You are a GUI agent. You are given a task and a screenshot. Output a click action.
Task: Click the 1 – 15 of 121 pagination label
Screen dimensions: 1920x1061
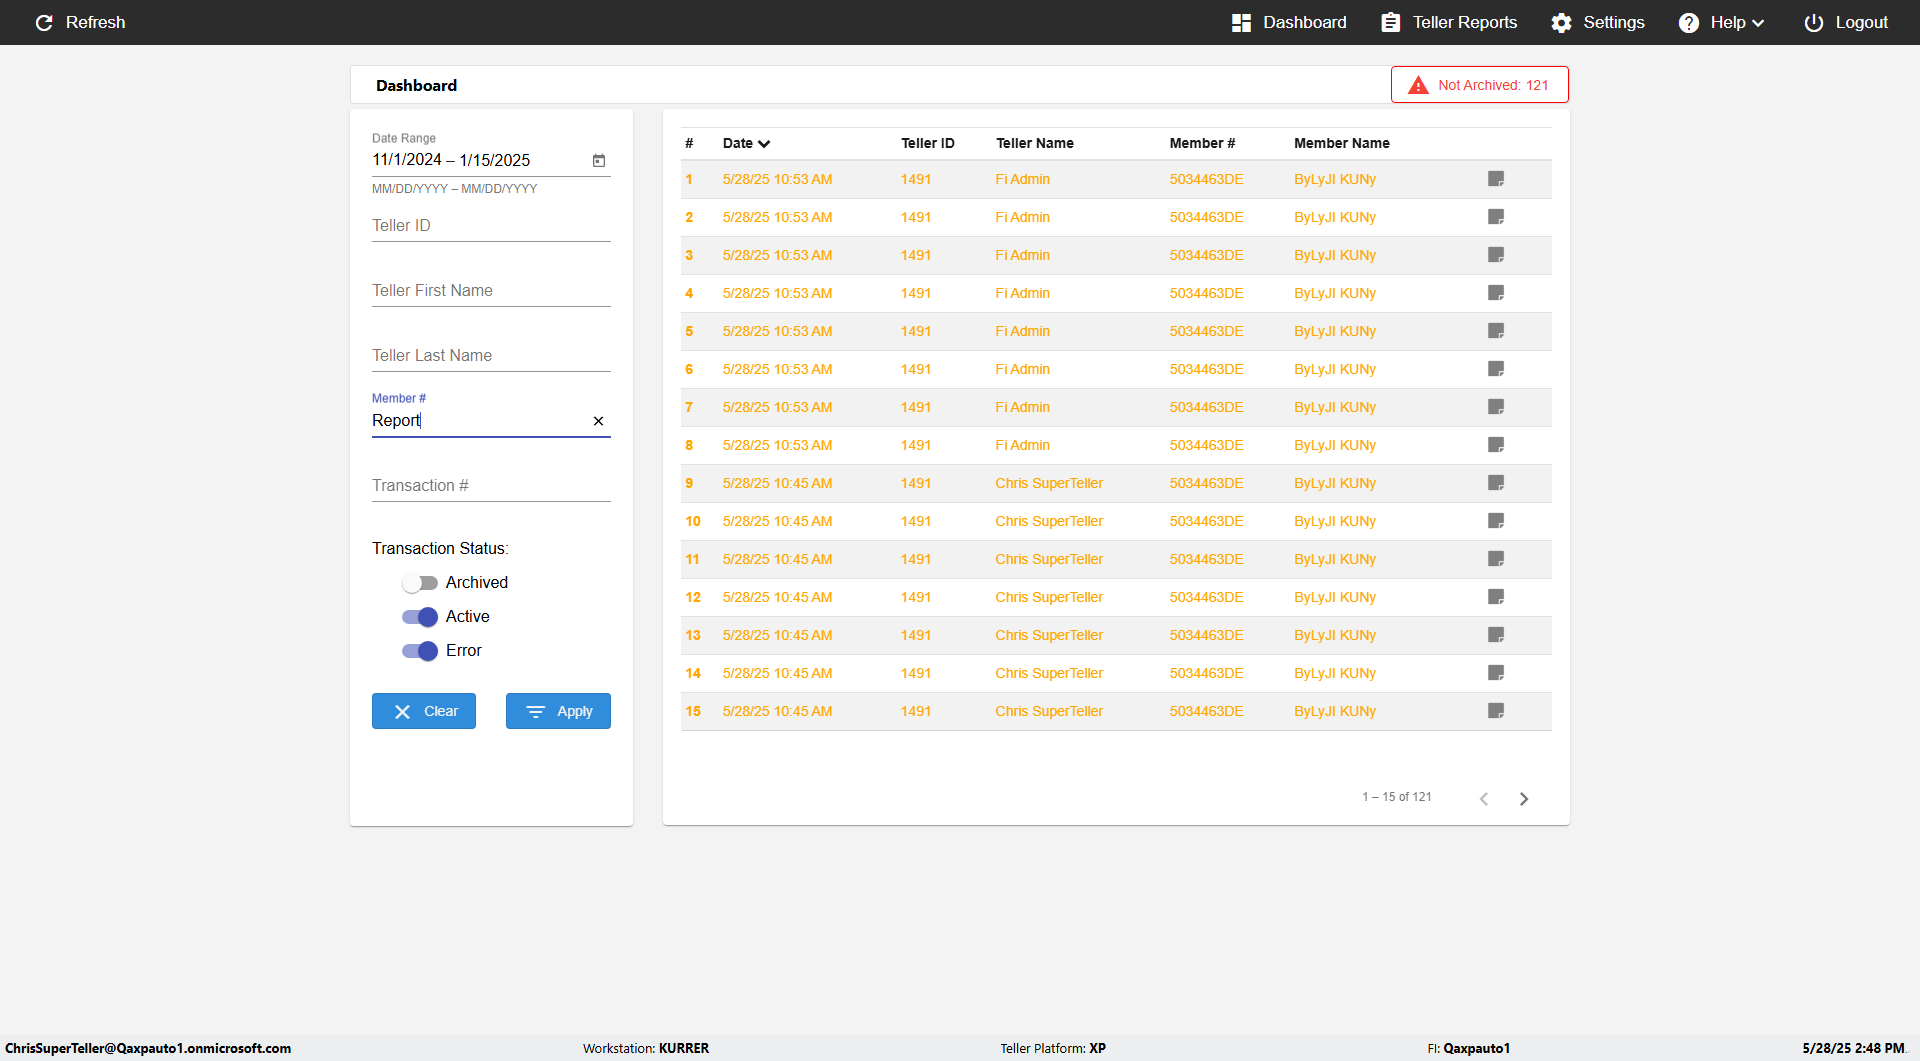(1396, 797)
